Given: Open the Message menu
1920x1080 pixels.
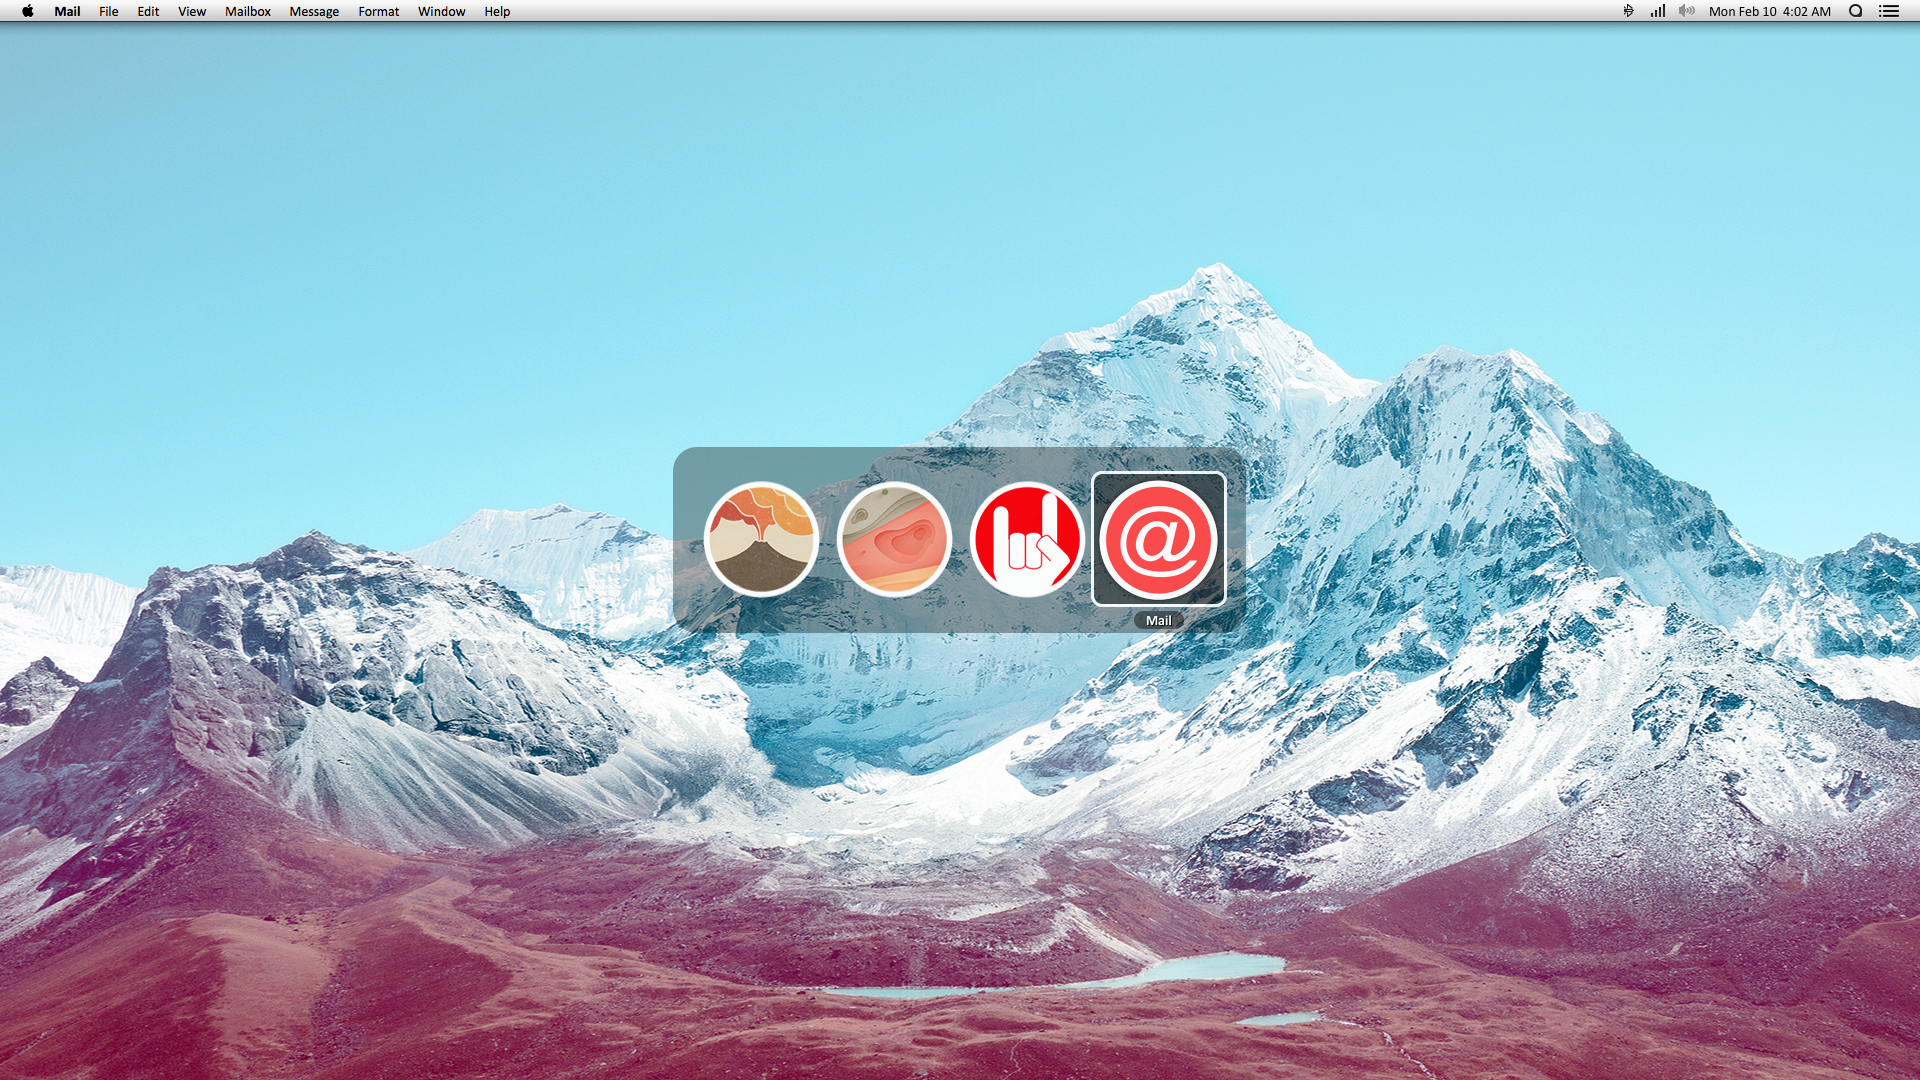Looking at the screenshot, I should (x=314, y=11).
